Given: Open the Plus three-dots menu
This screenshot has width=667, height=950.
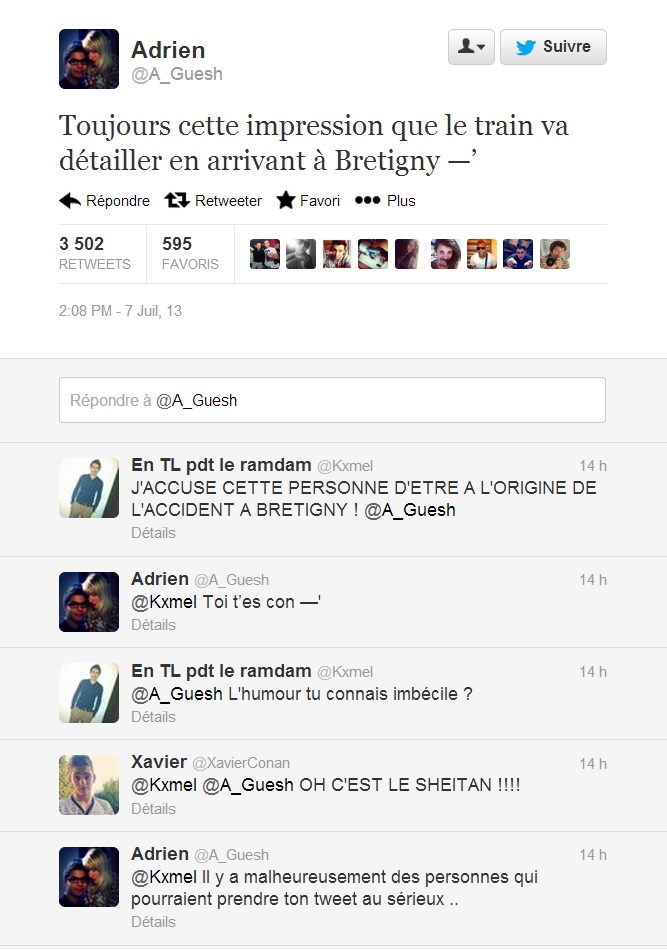Looking at the screenshot, I should click(x=367, y=200).
